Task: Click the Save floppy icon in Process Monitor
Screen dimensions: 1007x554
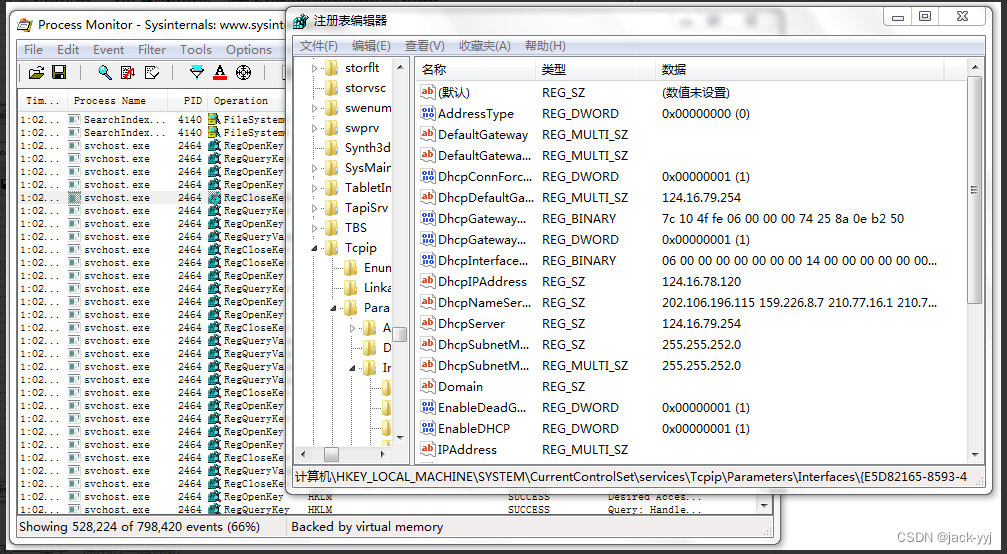Action: coord(59,73)
